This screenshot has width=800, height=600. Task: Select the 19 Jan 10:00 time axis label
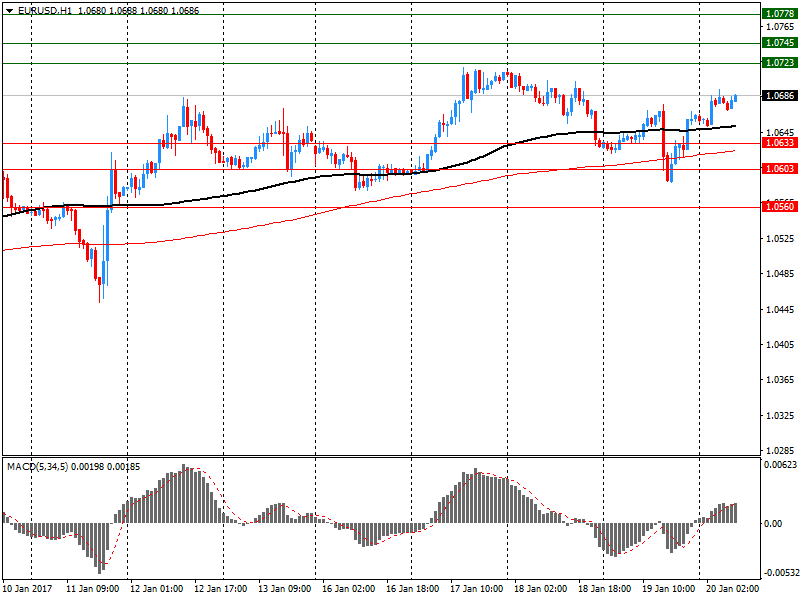click(x=668, y=589)
